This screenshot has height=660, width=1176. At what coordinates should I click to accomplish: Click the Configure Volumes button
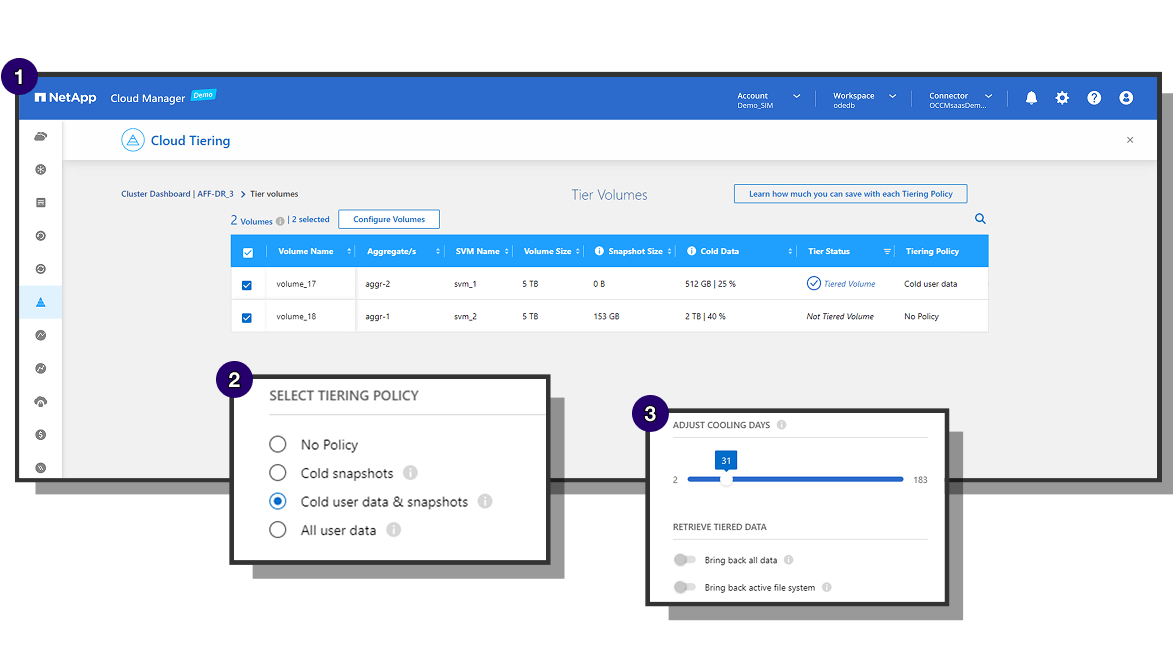(x=389, y=220)
